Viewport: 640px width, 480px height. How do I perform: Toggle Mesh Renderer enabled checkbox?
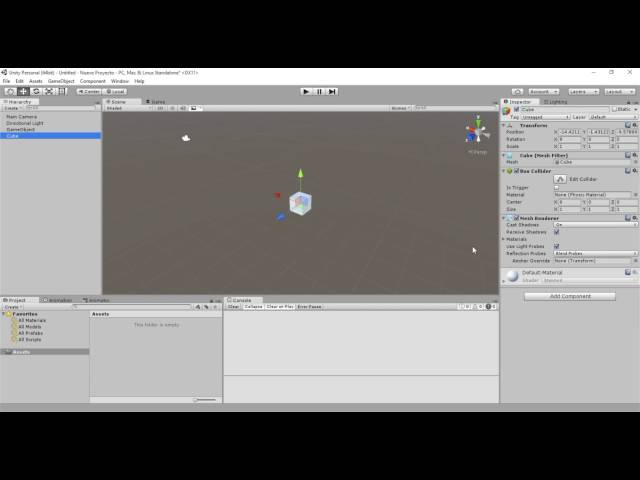pos(516,218)
